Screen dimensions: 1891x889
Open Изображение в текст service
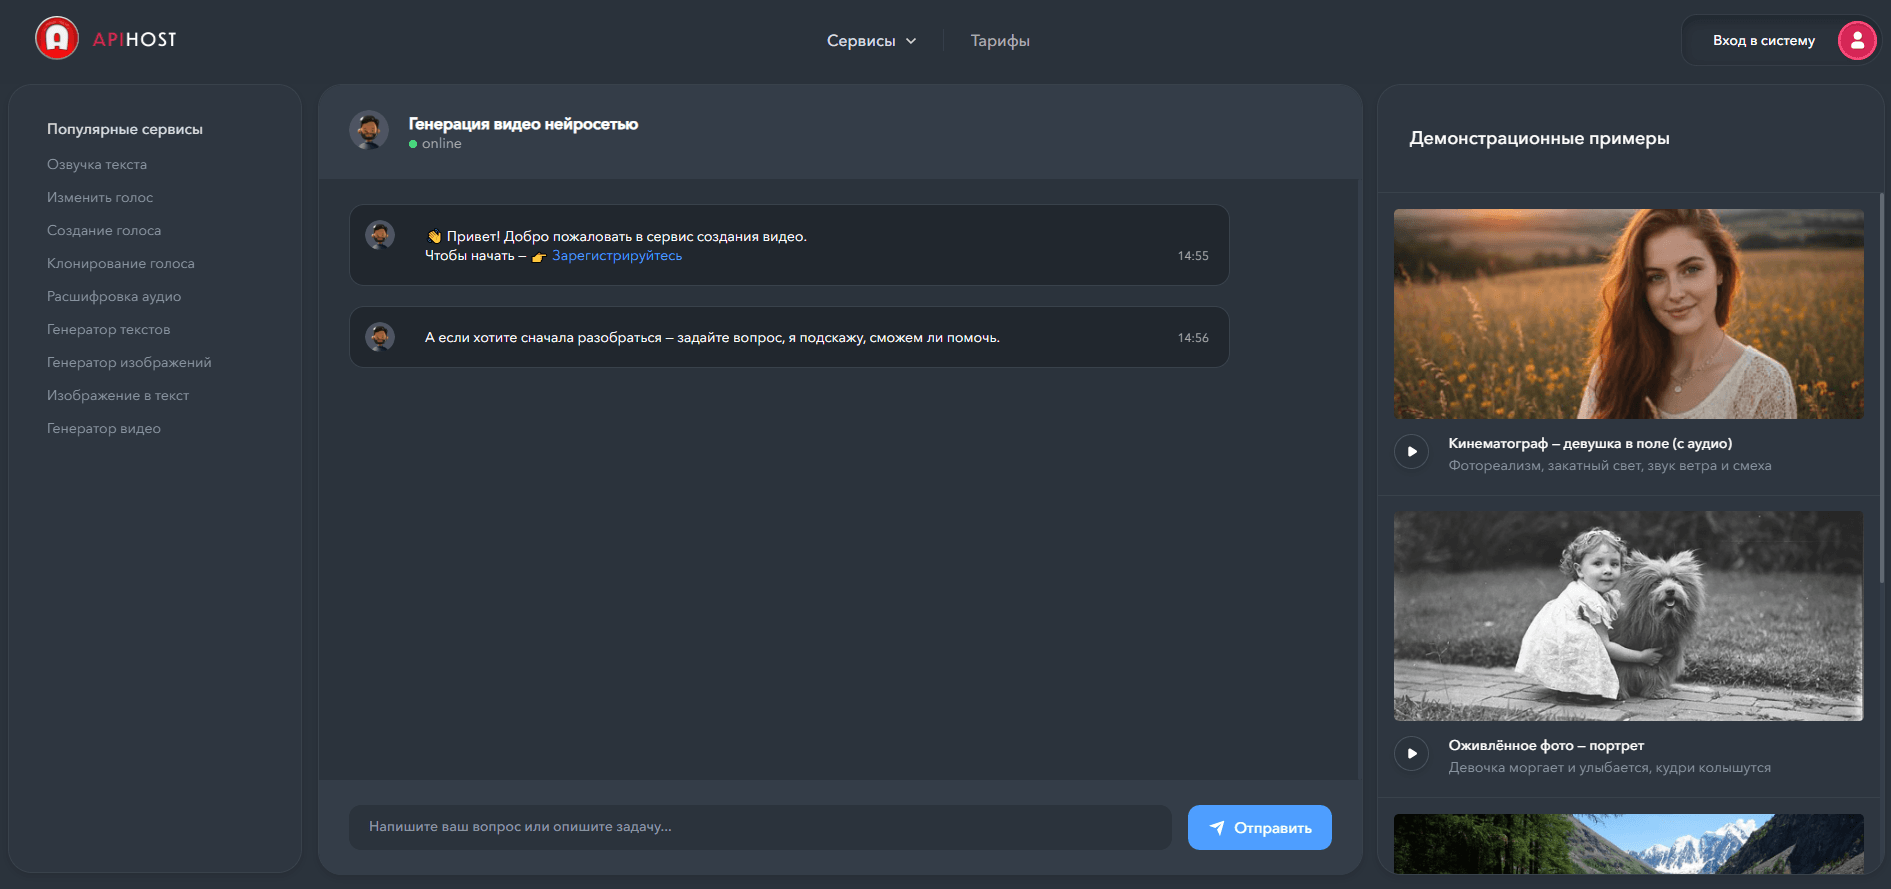pos(118,395)
